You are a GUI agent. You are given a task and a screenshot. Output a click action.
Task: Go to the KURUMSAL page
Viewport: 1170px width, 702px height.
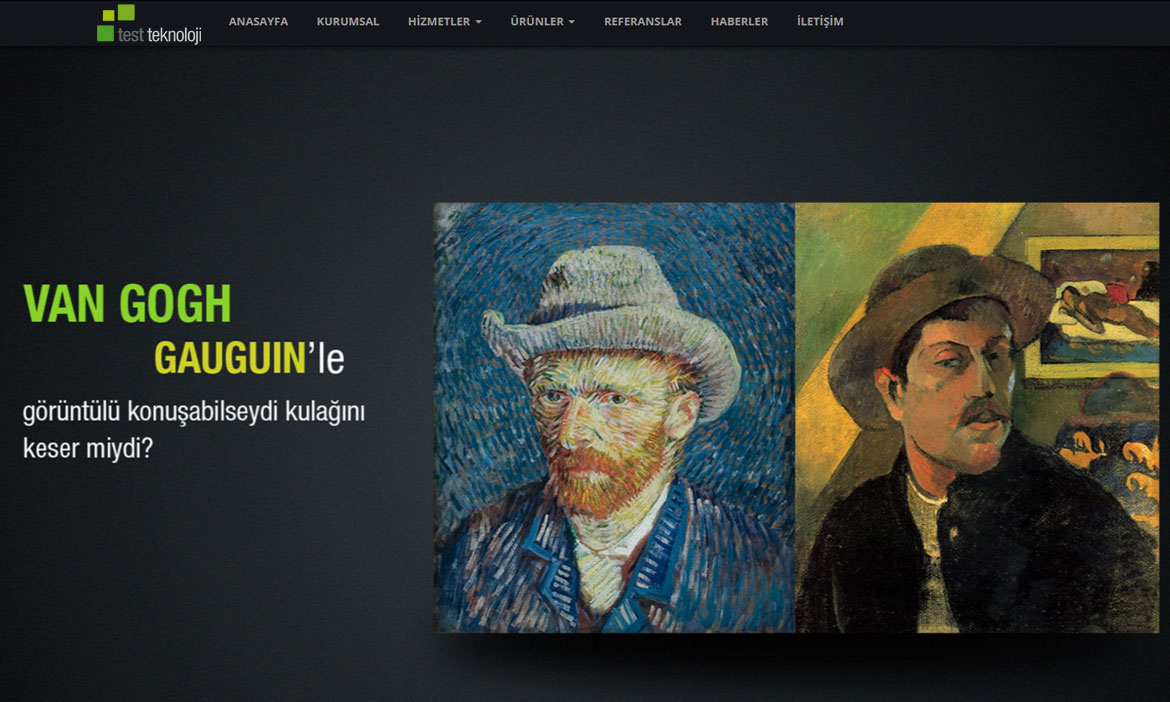(x=348, y=22)
